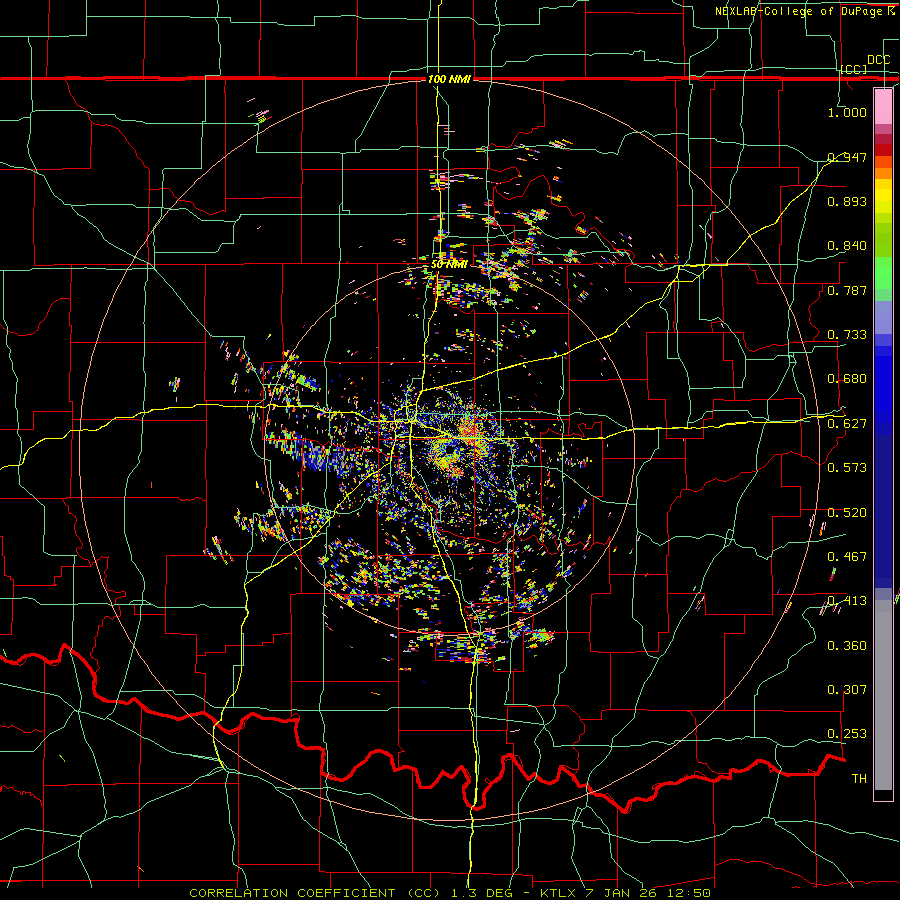The height and width of the screenshot is (900, 900).
Task: Click the 50 NMI range ring label
Action: (449, 265)
